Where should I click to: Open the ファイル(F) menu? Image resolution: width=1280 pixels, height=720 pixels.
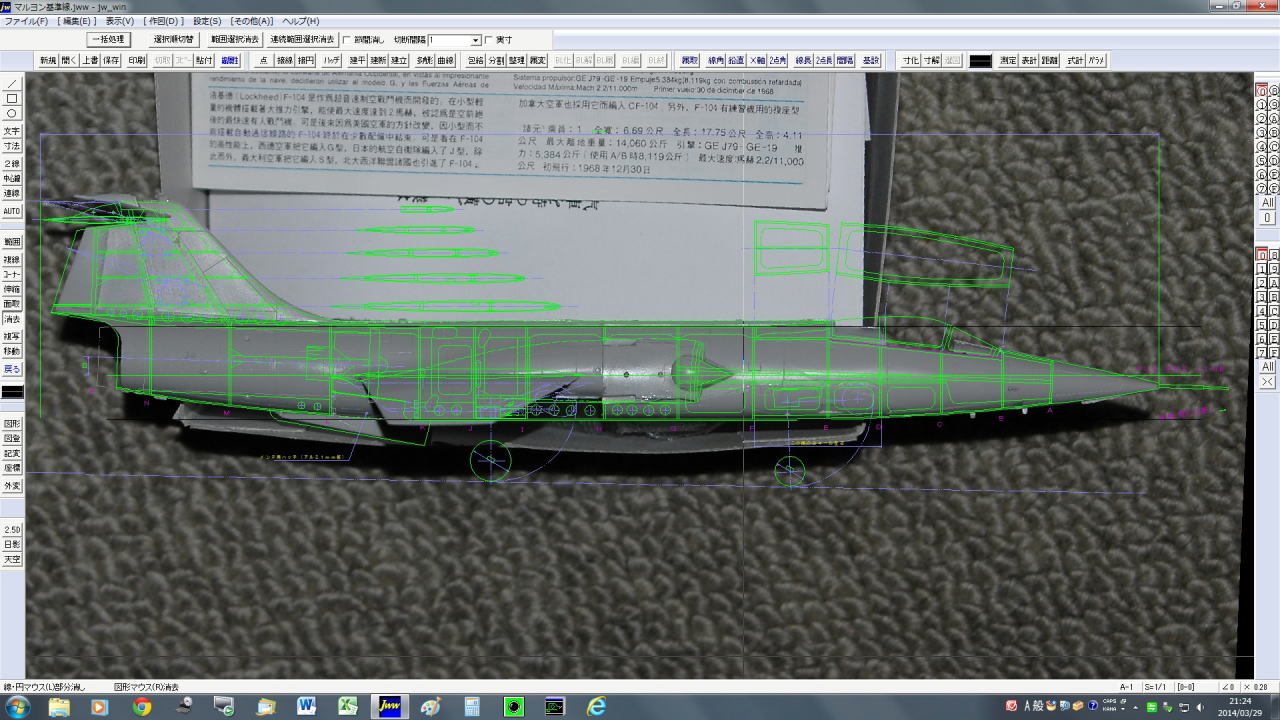pyautogui.click(x=28, y=21)
